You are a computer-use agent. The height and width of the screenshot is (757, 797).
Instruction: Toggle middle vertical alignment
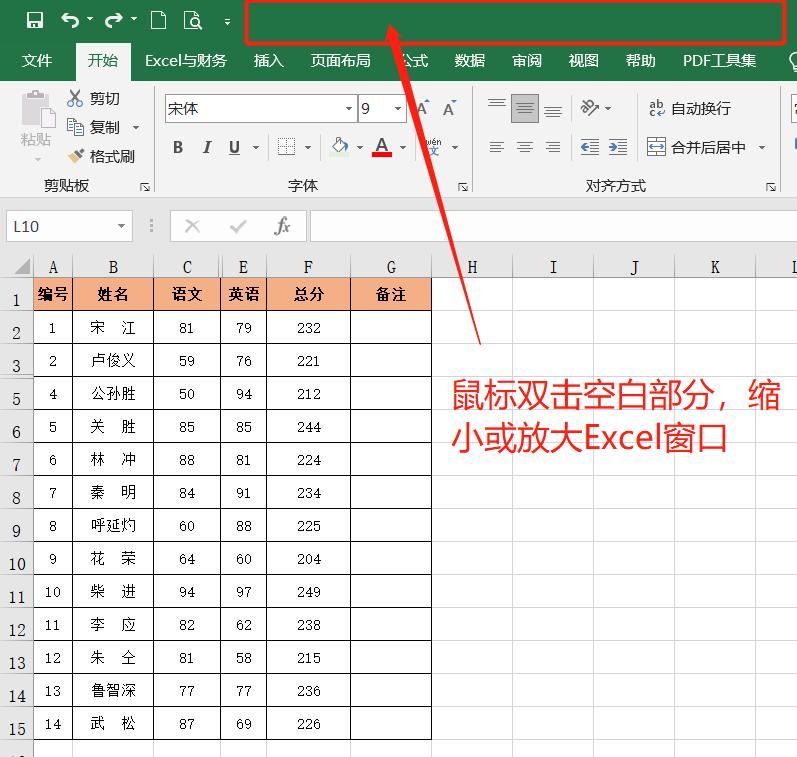(x=525, y=108)
